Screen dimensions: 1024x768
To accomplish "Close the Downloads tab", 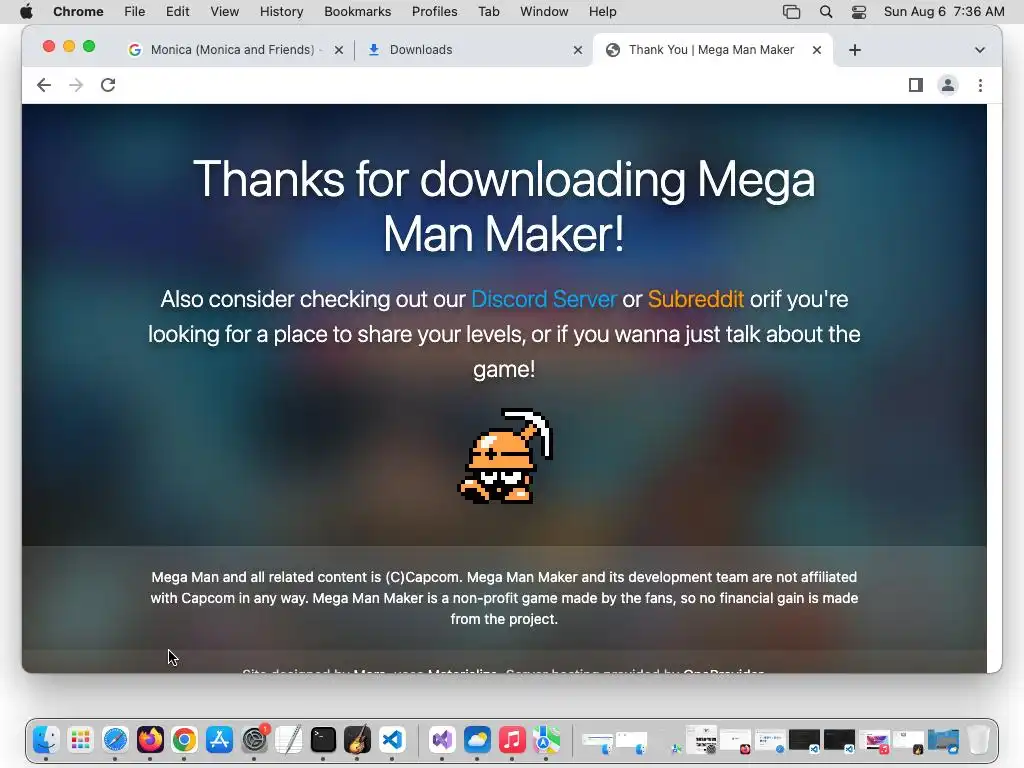I will tap(577, 50).
